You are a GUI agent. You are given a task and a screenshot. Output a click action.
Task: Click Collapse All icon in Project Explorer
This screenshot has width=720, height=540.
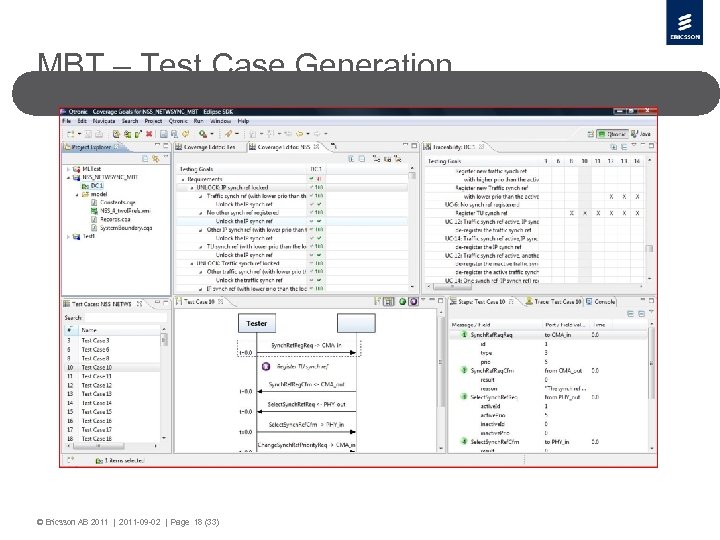pos(145,159)
